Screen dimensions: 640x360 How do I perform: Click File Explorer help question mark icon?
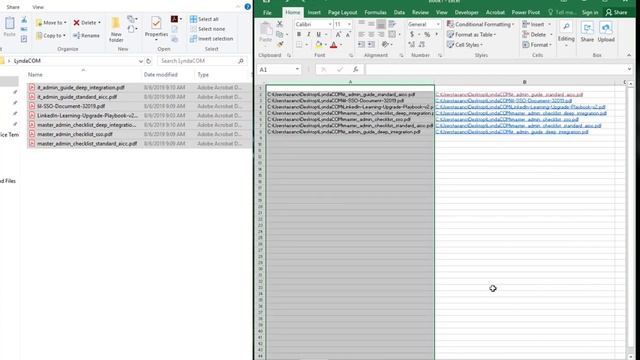(247, 7)
